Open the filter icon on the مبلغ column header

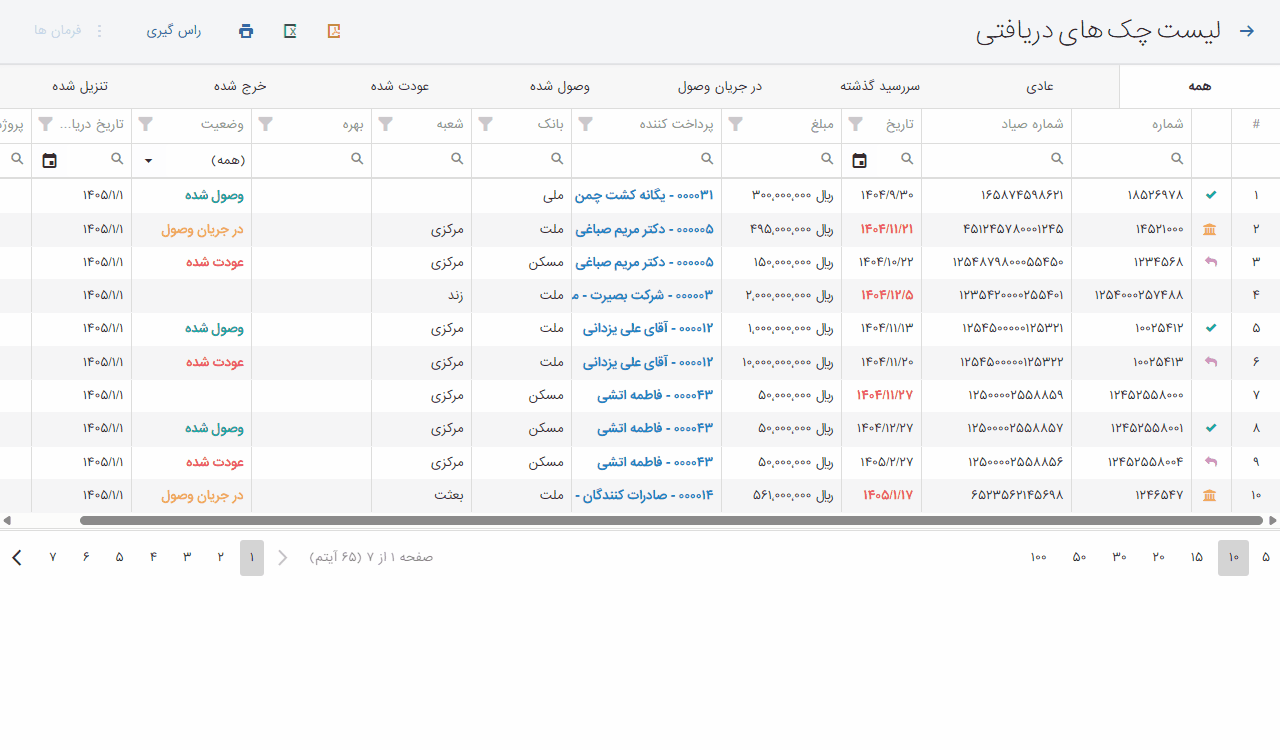pos(736,125)
